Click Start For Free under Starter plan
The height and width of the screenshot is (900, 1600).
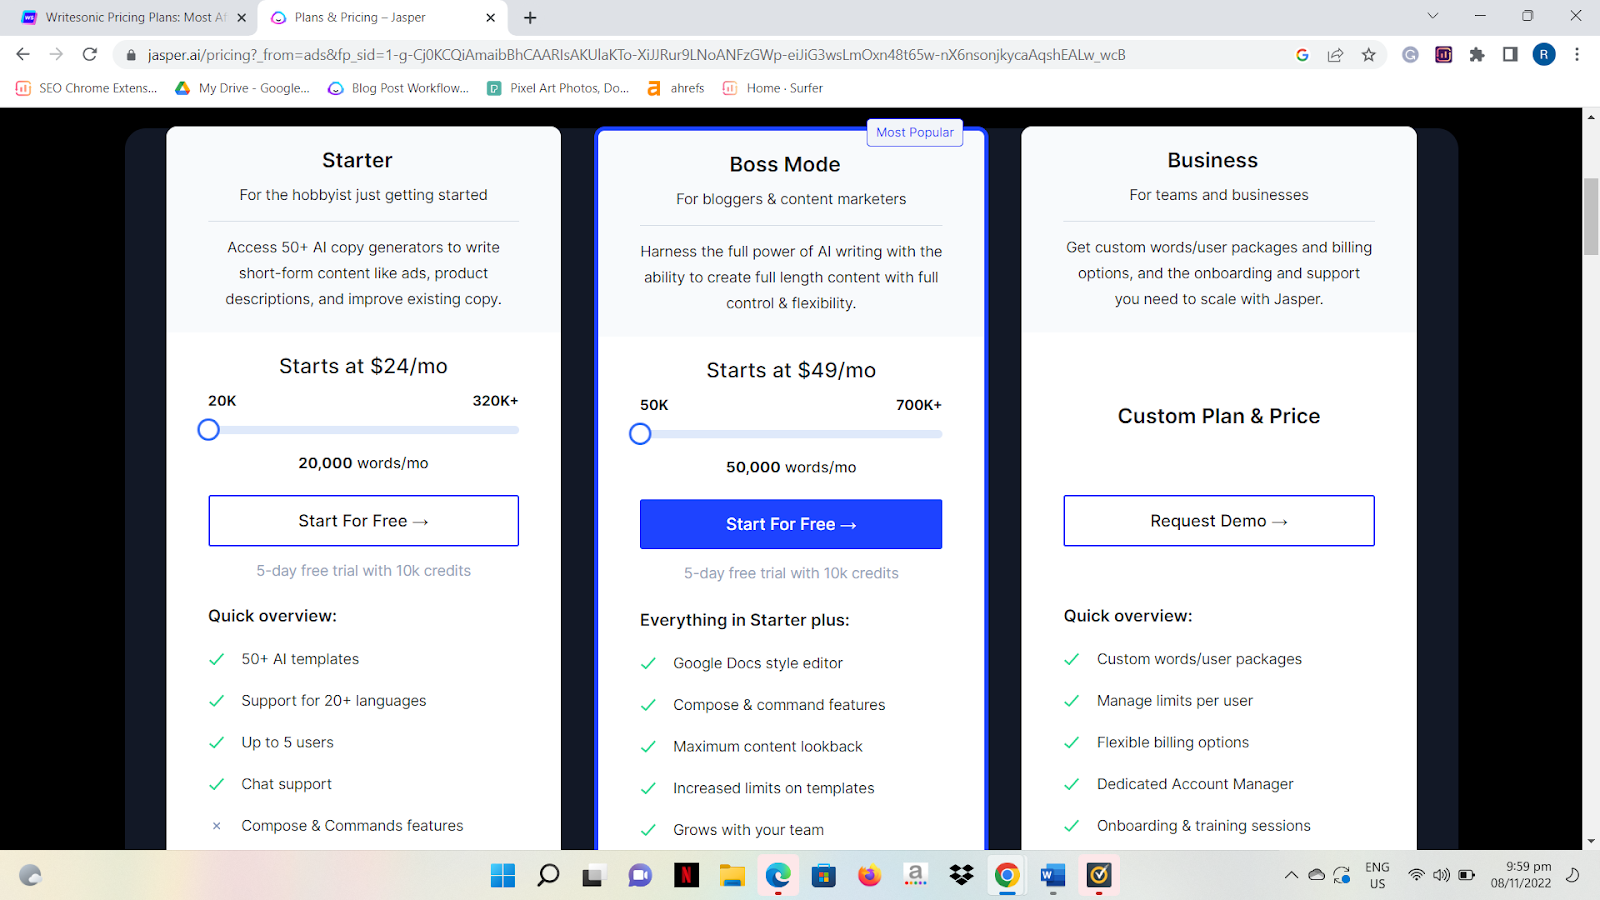point(363,521)
